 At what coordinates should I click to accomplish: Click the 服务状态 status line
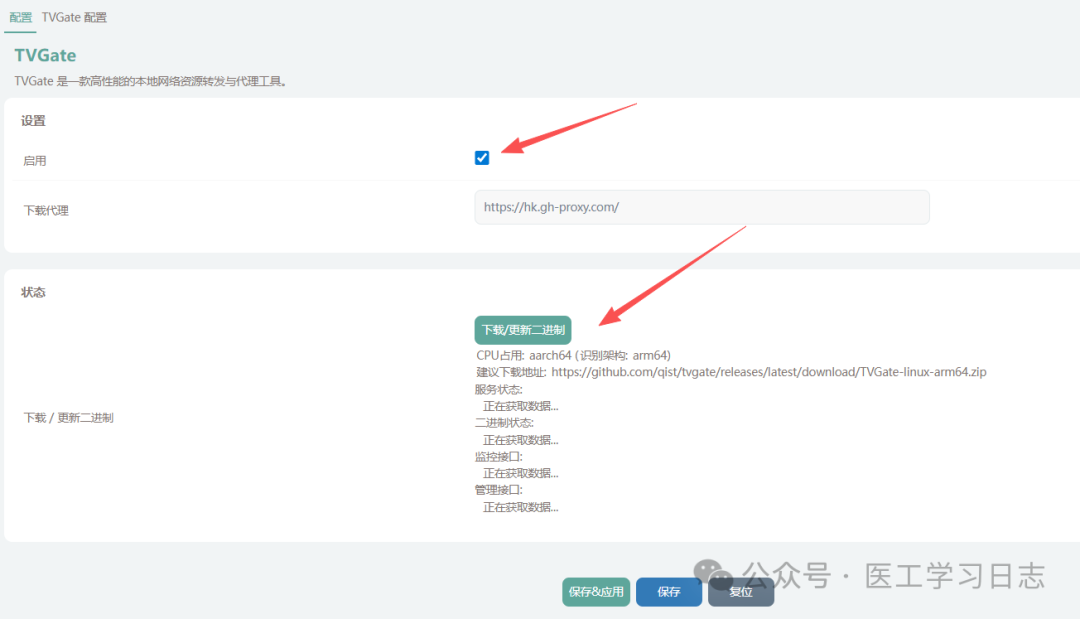499,389
